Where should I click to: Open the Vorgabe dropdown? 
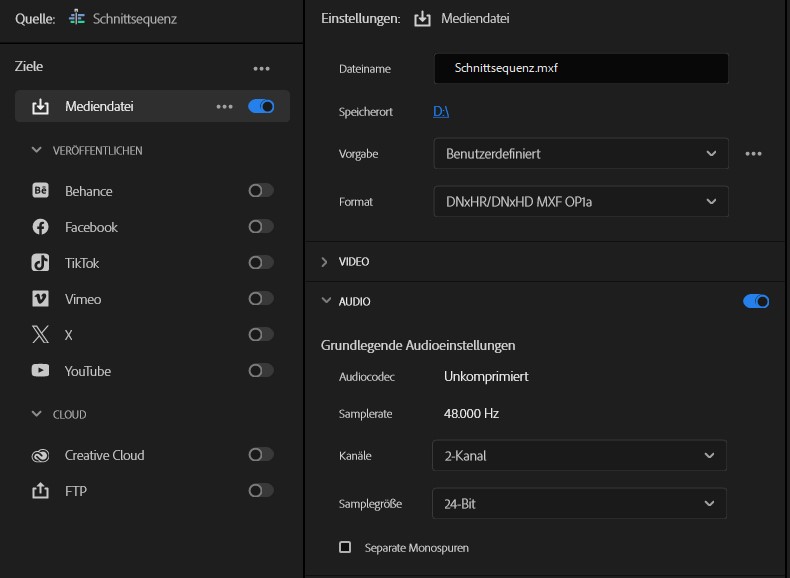point(580,154)
